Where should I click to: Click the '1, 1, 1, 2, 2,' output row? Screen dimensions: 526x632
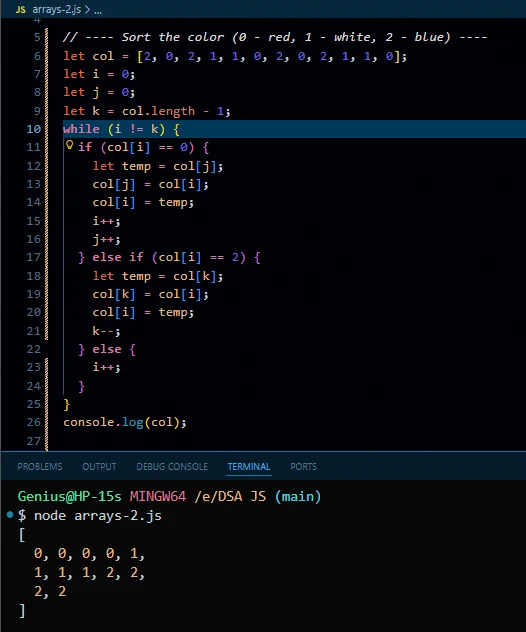pos(89,573)
